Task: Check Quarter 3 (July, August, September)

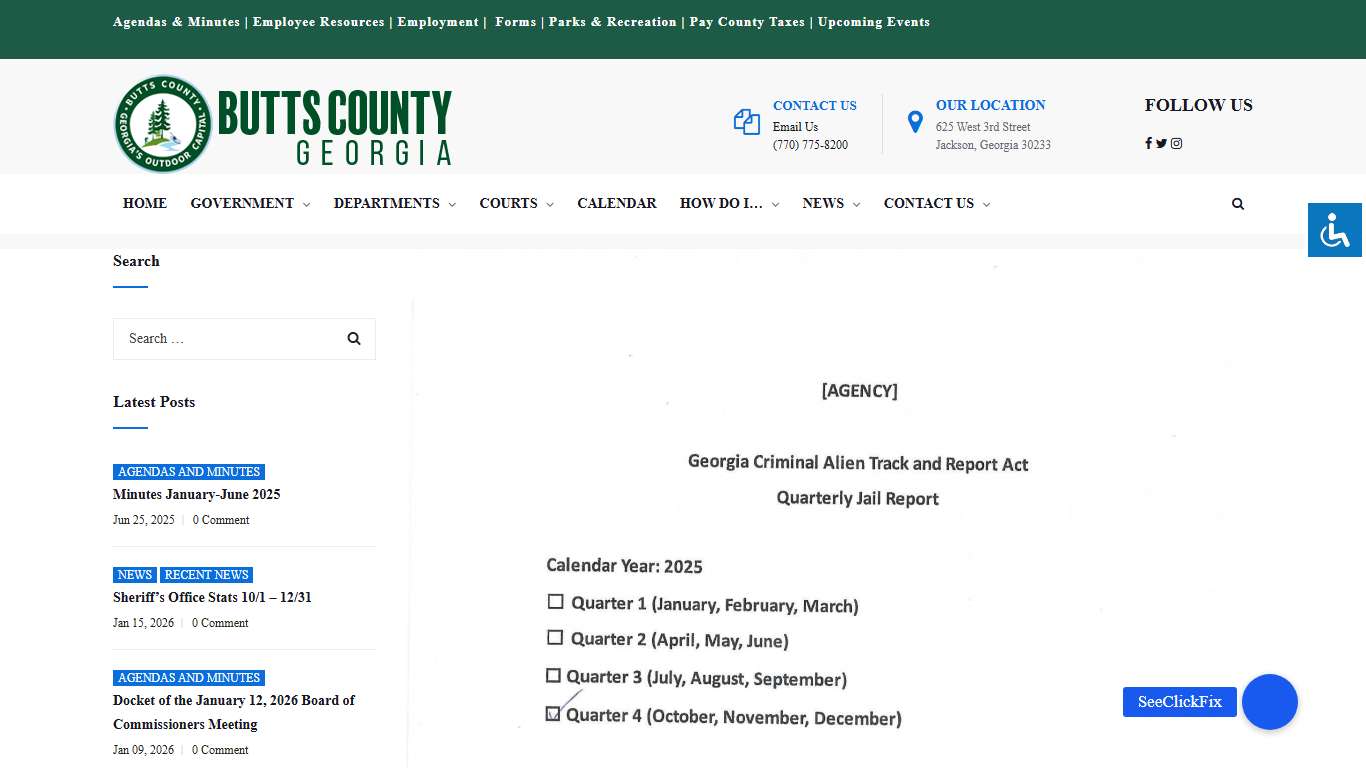Action: pos(554,675)
